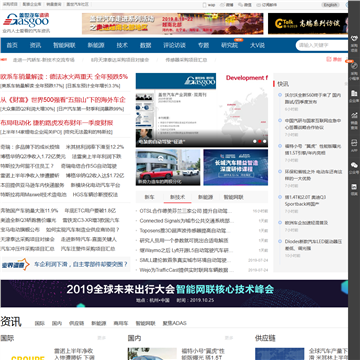Click the Gasgoo logo at top left
Image resolution: width=360 pixels, height=360 pixels.
[x=26, y=21]
